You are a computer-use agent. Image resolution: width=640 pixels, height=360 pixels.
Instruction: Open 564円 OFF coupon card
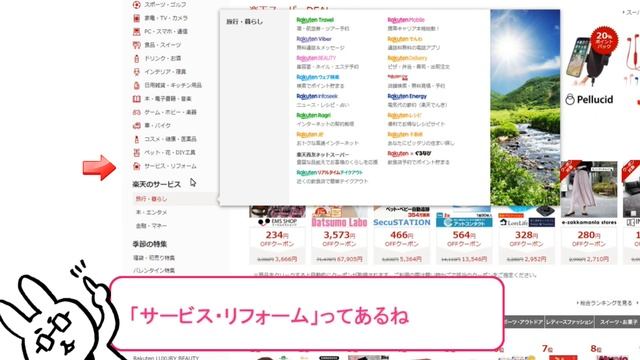point(464,235)
